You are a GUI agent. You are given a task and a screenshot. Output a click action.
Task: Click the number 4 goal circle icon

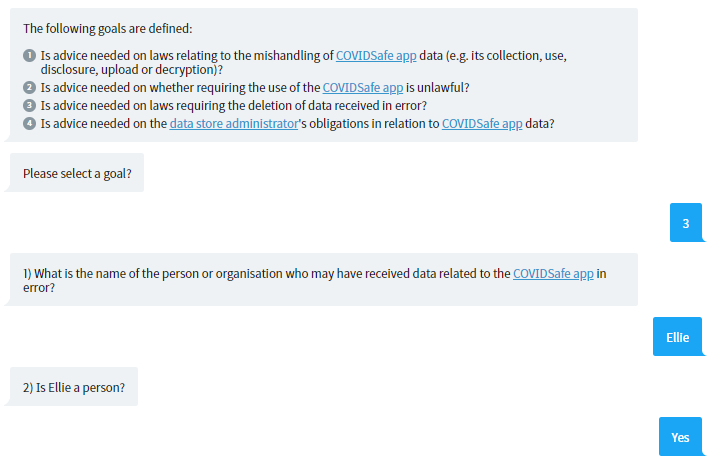pos(29,124)
